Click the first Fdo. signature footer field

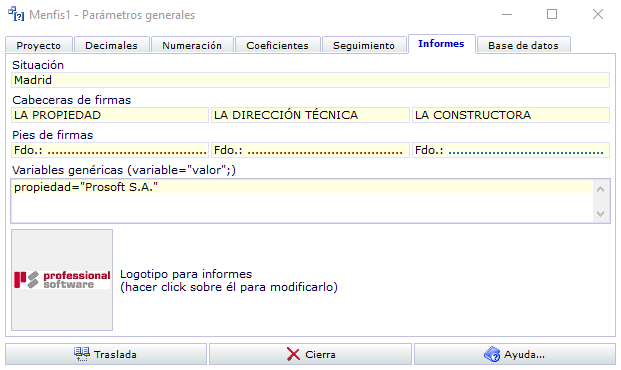coord(110,150)
